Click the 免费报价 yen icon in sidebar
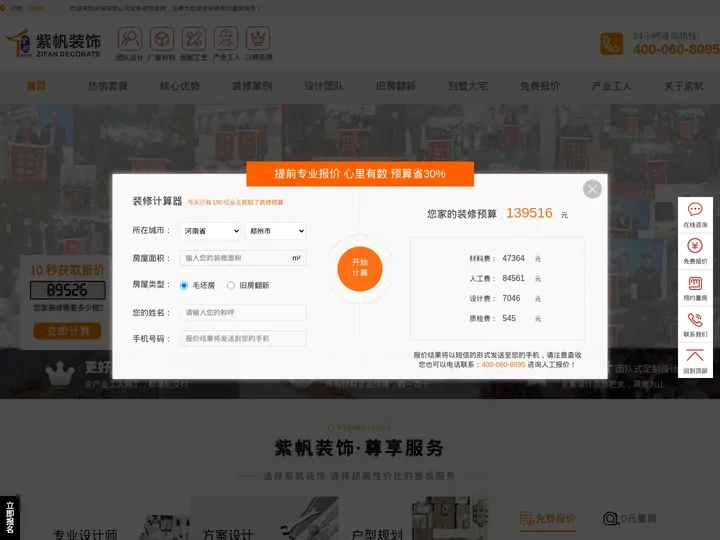This screenshot has width=720, height=540. coord(695,246)
